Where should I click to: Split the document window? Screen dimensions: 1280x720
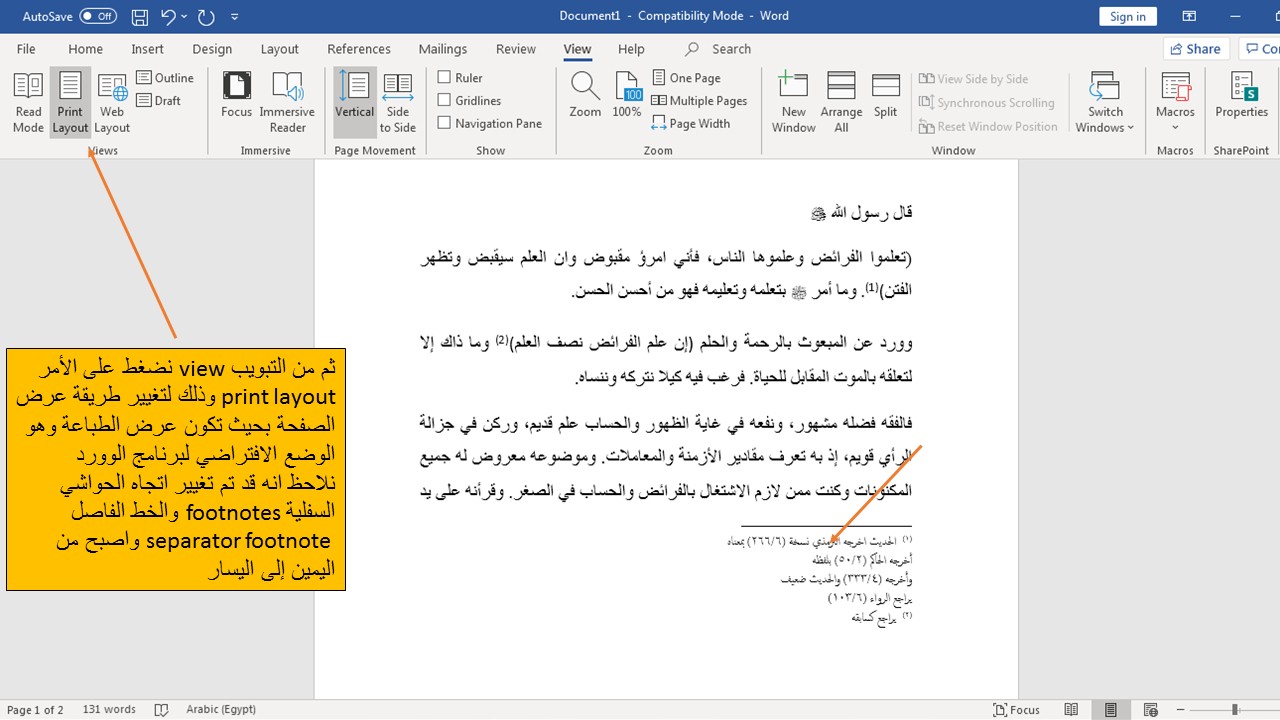885,95
